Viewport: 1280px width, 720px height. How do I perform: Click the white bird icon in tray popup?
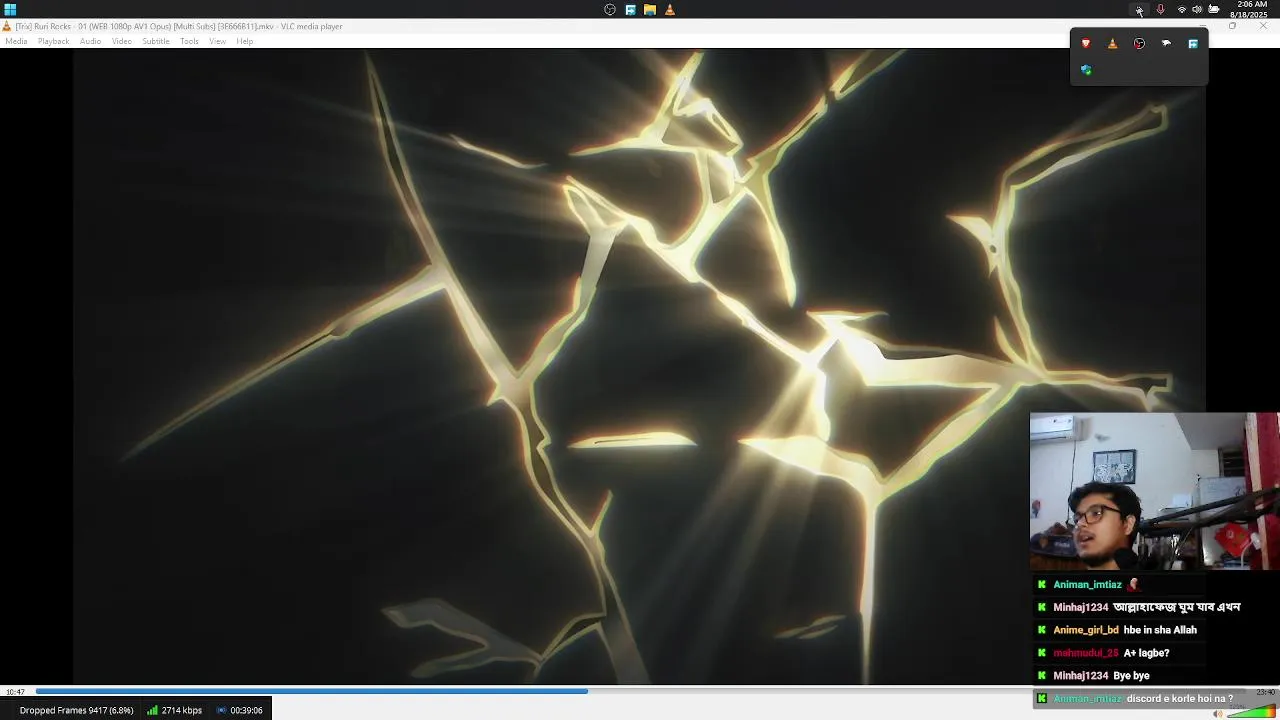1166,44
